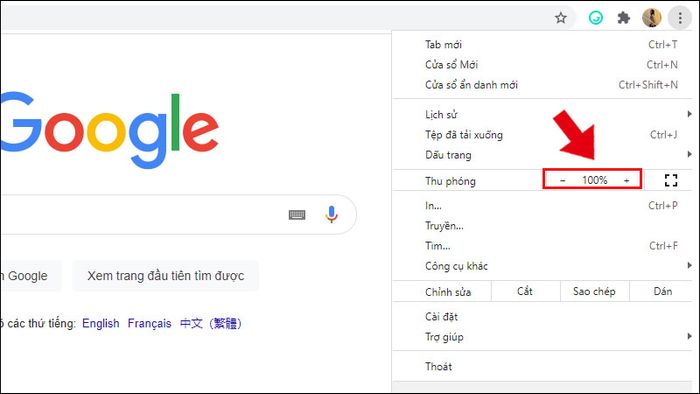This screenshot has height=394, width=700.
Task: Click inside the Google search box
Action: pyautogui.click(x=143, y=215)
